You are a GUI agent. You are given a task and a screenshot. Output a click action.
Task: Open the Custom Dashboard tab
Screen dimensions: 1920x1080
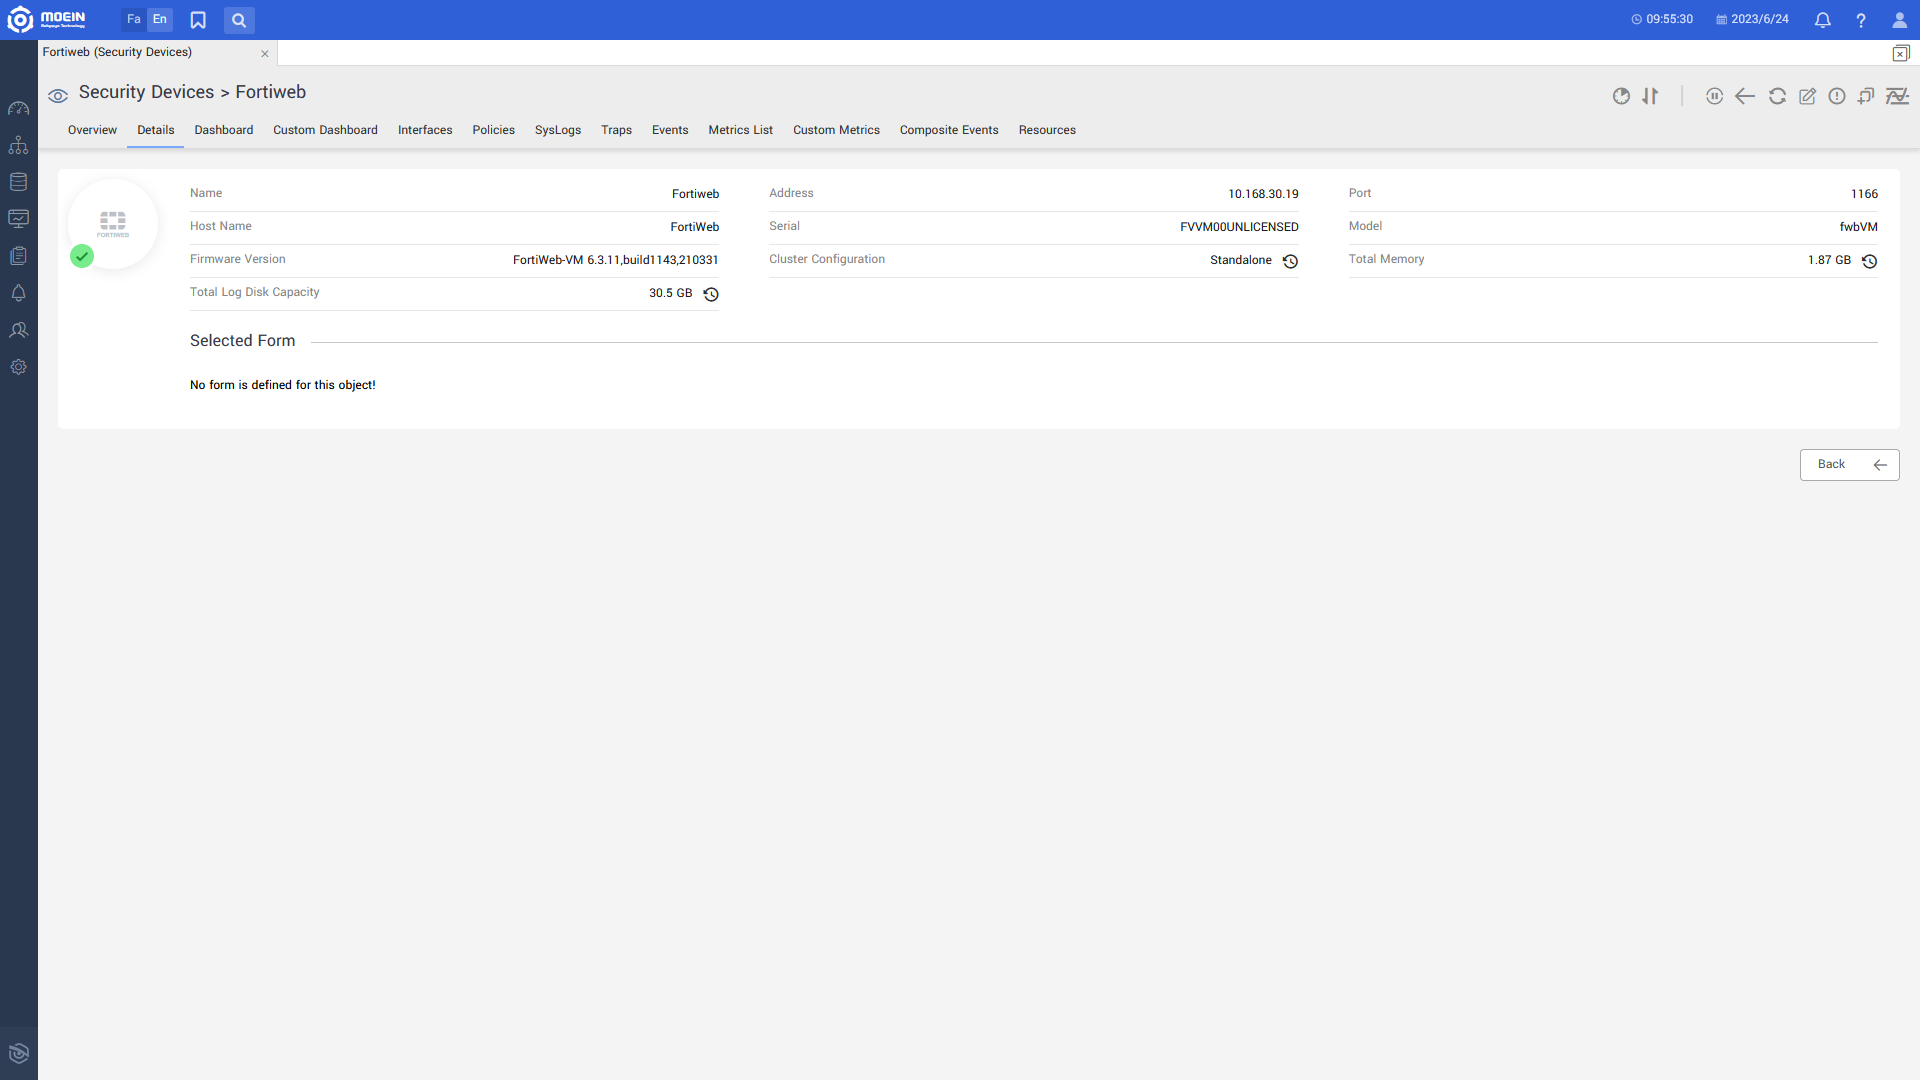tap(325, 130)
